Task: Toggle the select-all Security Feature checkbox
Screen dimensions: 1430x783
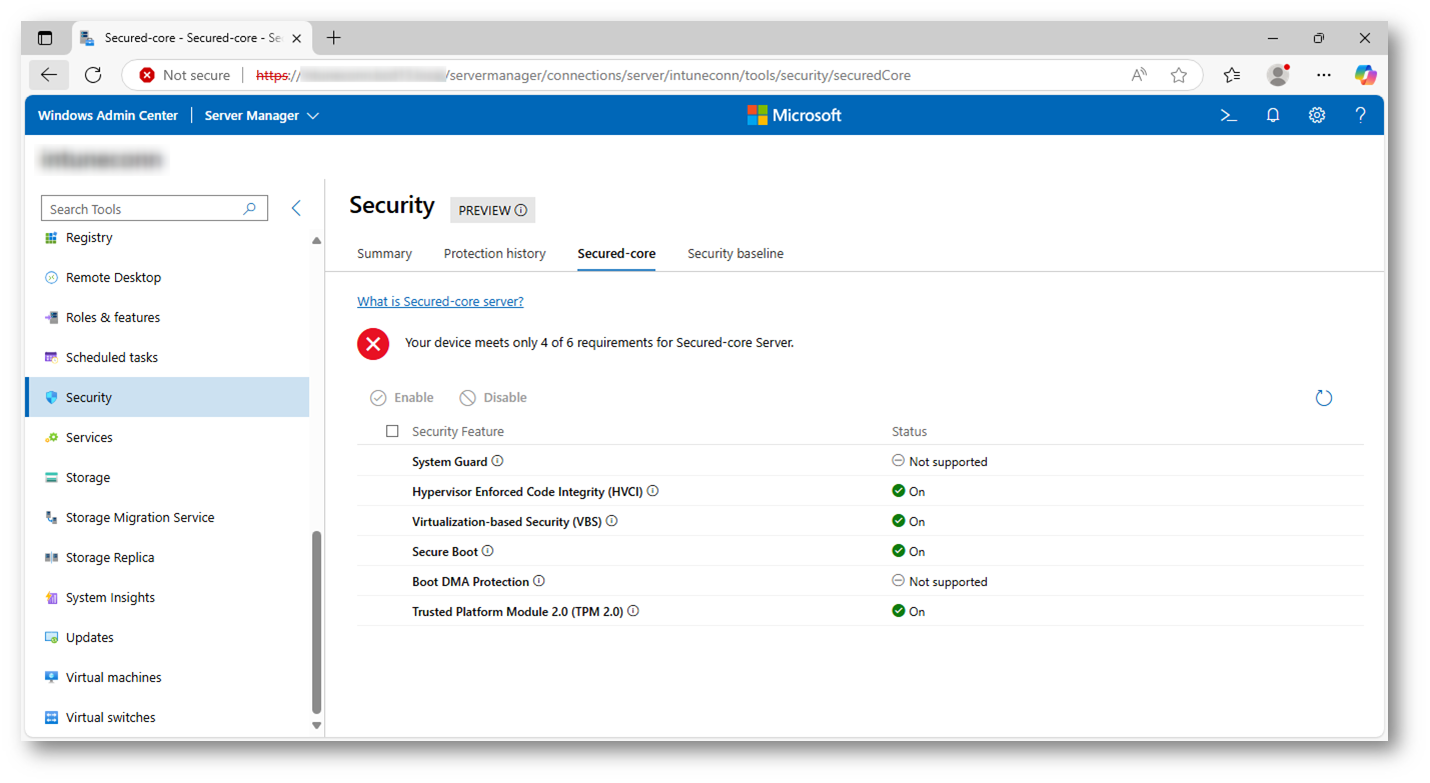Action: (392, 431)
